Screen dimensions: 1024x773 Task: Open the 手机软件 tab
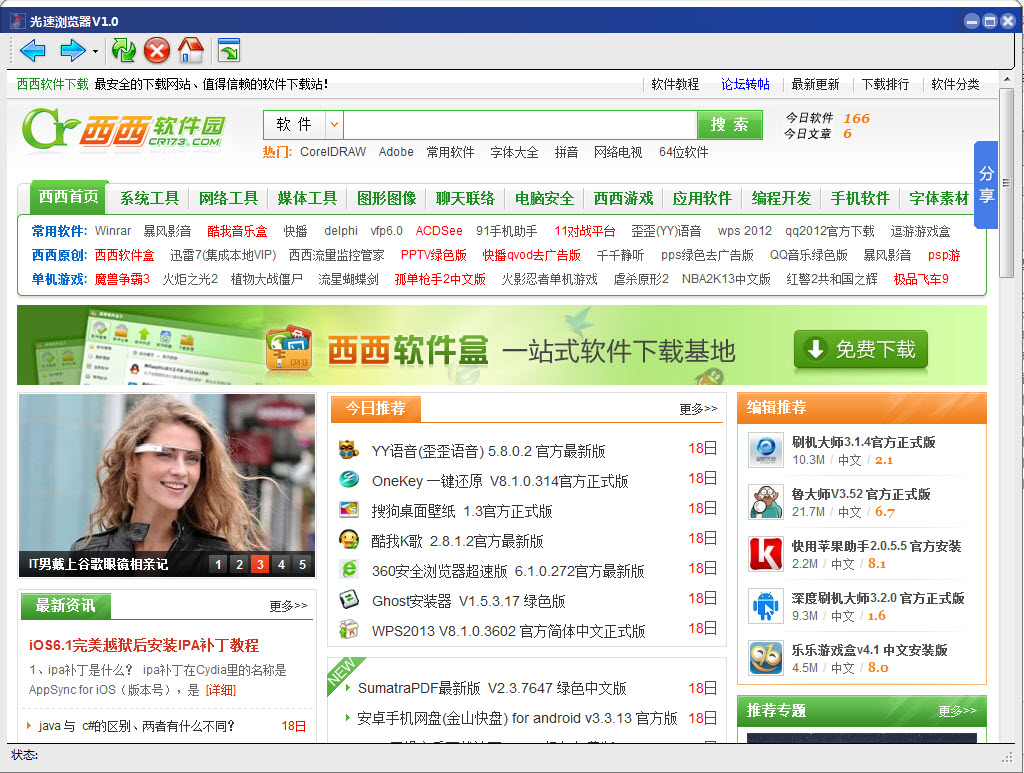tap(860, 198)
